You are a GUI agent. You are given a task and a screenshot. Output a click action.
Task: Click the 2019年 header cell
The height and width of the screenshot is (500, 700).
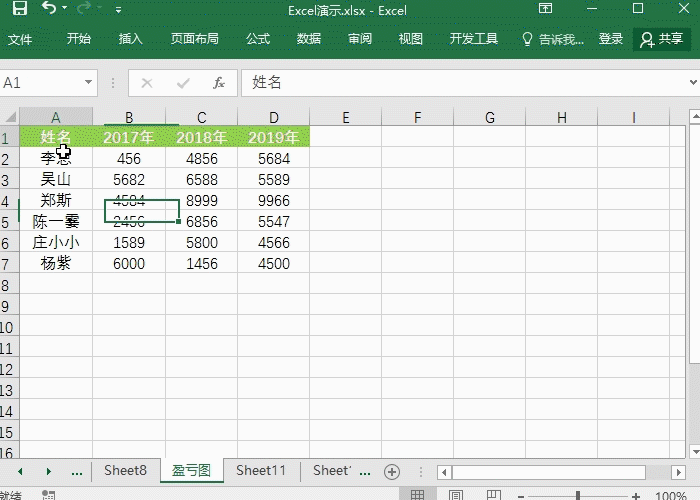coord(274,137)
